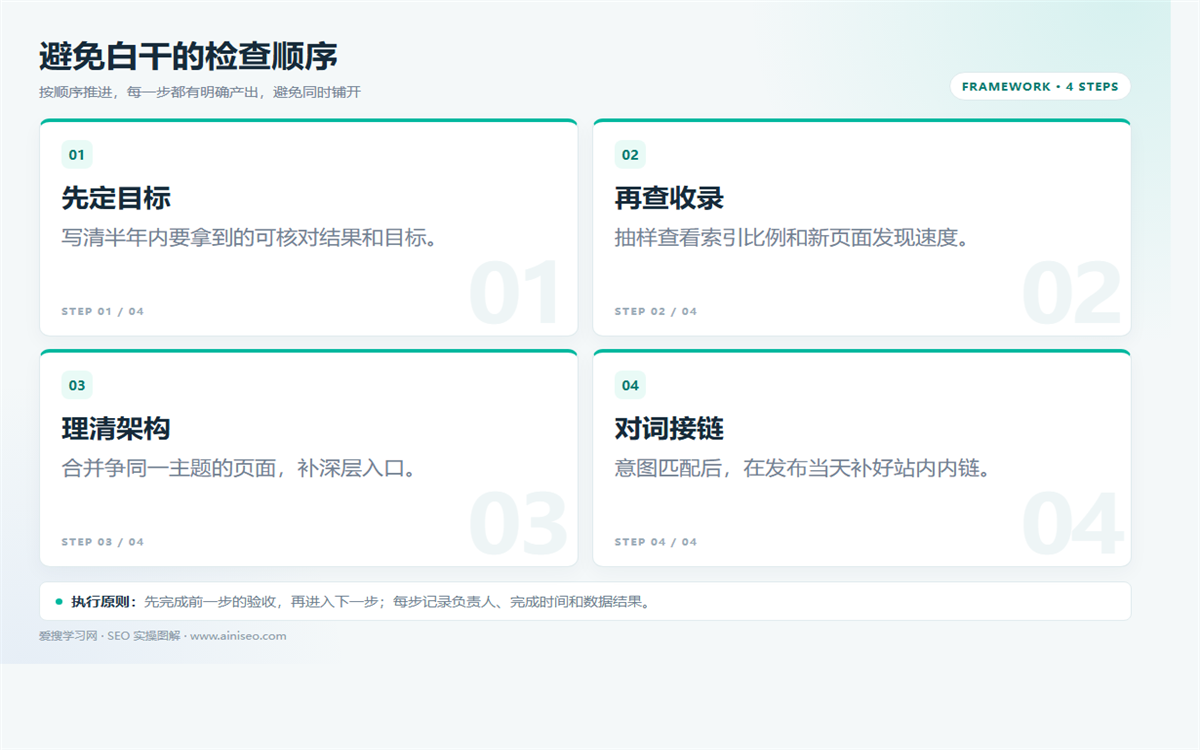Click the STEP 04 / 04 label
The height and width of the screenshot is (750, 1200).
point(656,542)
